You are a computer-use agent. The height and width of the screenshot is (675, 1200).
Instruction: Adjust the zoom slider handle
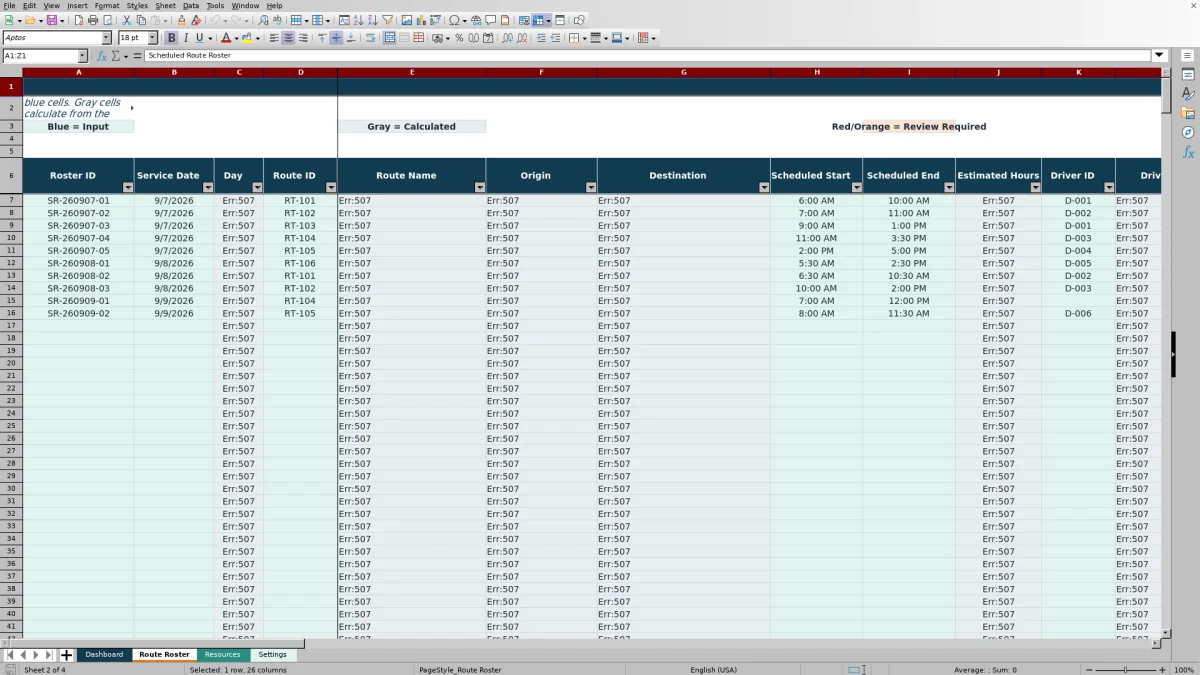[x=1125, y=669]
